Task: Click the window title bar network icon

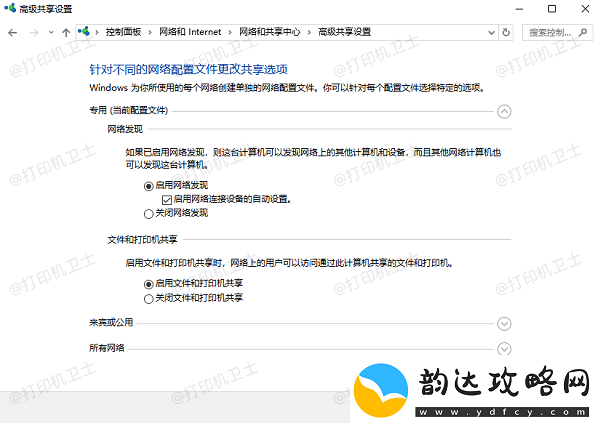Action: 10,8
